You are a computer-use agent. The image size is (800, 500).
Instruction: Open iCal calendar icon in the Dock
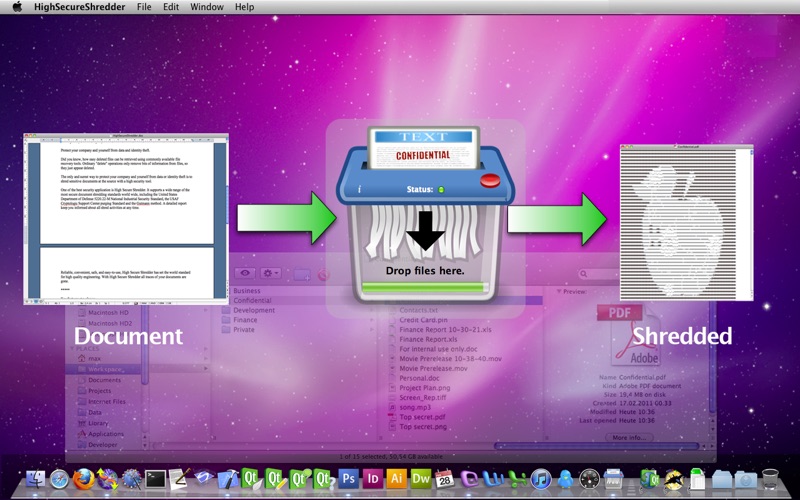444,479
